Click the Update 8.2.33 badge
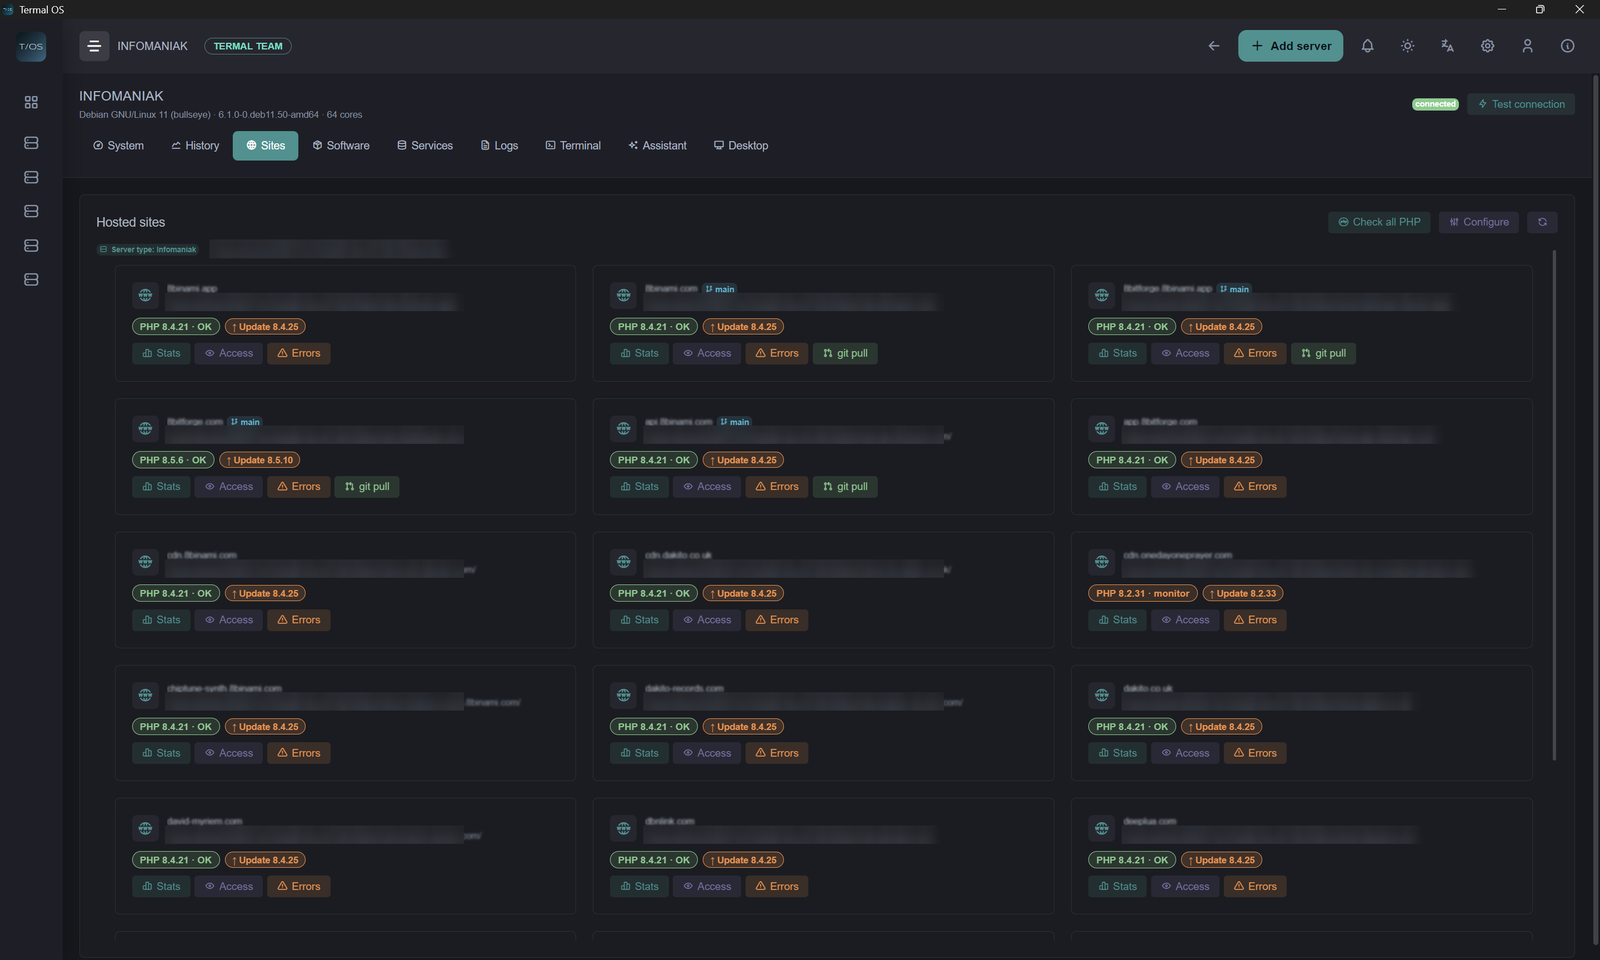 click(1243, 594)
